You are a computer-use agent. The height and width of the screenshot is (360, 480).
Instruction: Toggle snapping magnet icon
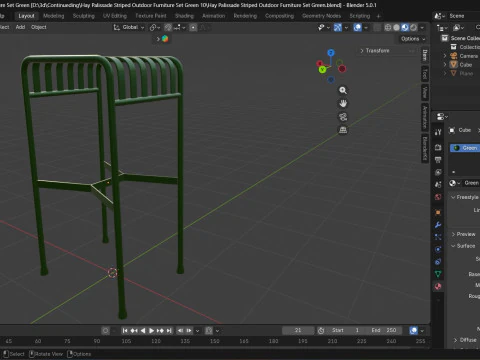tap(168, 27)
